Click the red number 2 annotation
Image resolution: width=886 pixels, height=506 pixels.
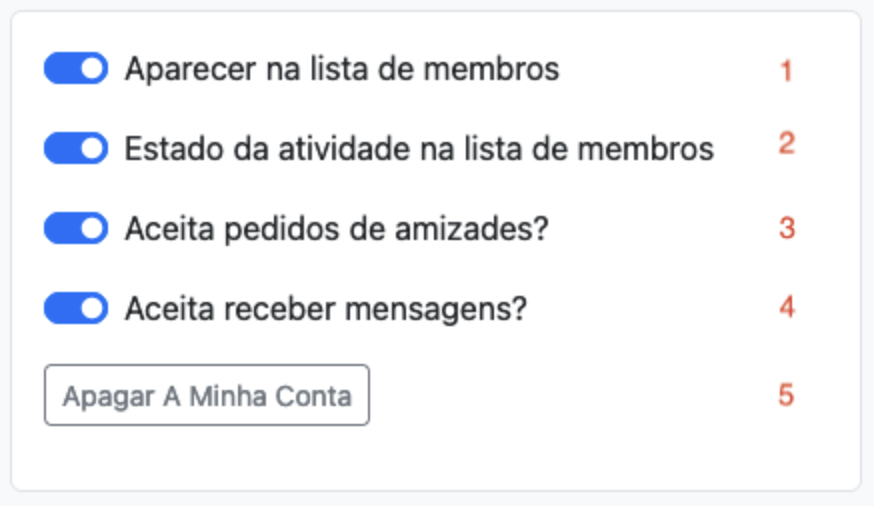pyautogui.click(x=787, y=143)
